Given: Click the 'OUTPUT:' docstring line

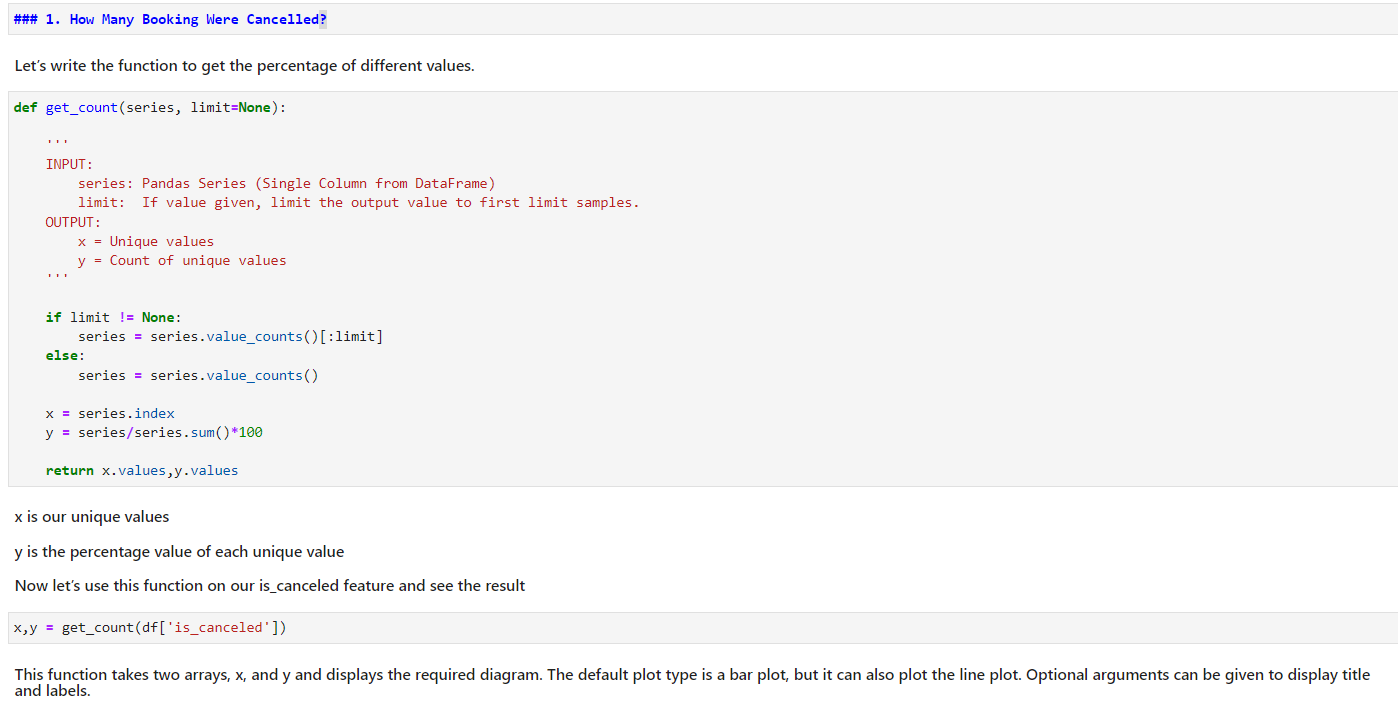Looking at the screenshot, I should [x=73, y=222].
